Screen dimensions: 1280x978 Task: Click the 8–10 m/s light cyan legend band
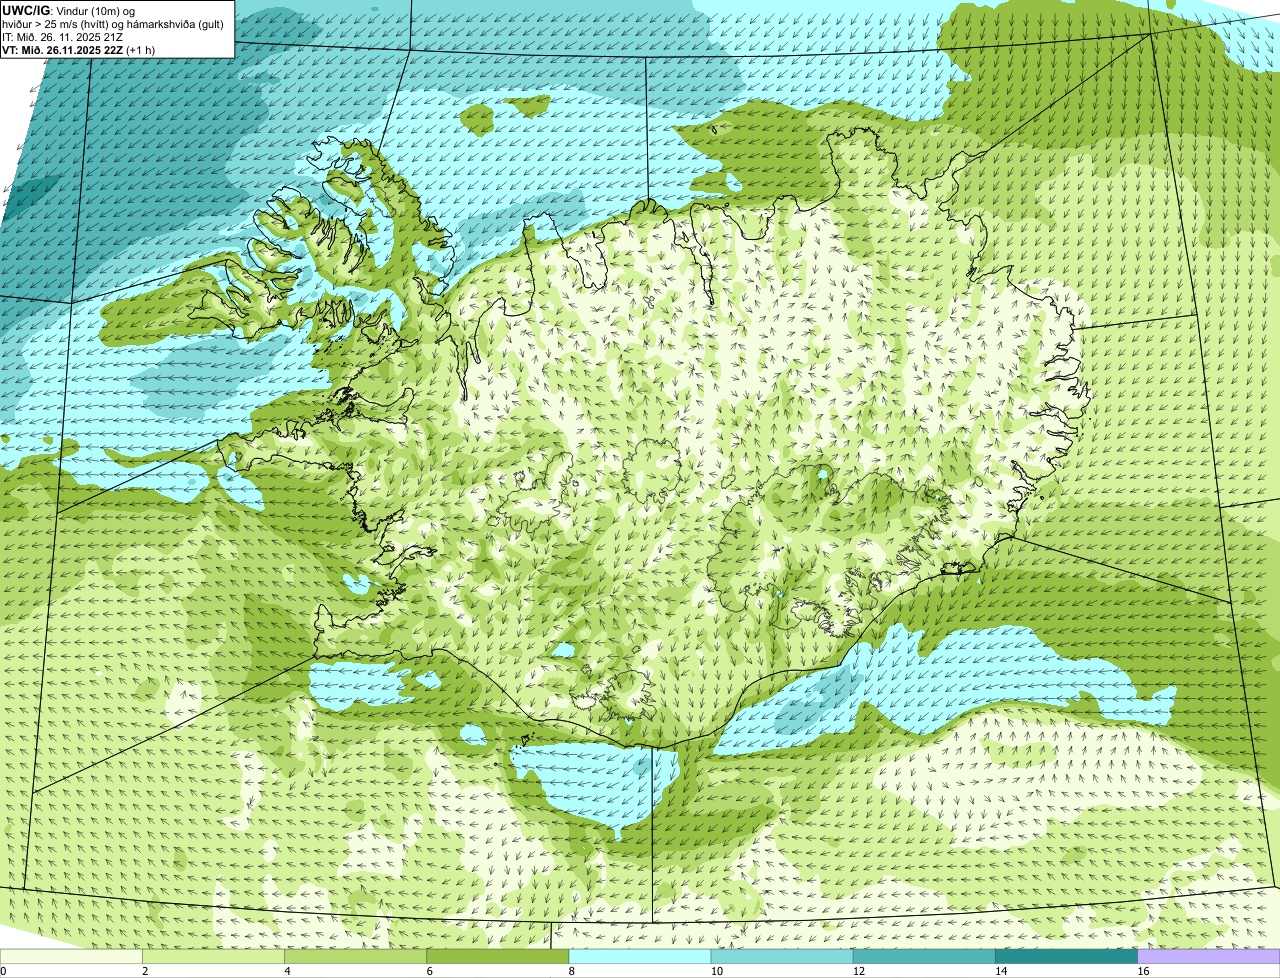click(640, 956)
